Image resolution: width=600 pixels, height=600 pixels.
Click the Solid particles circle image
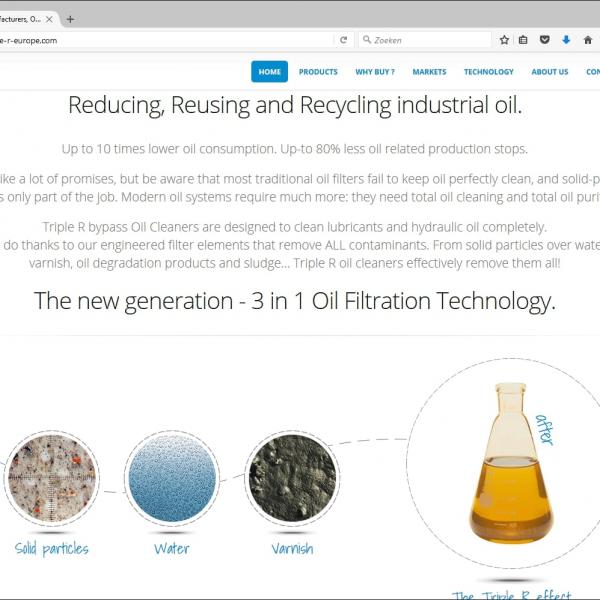(52, 478)
